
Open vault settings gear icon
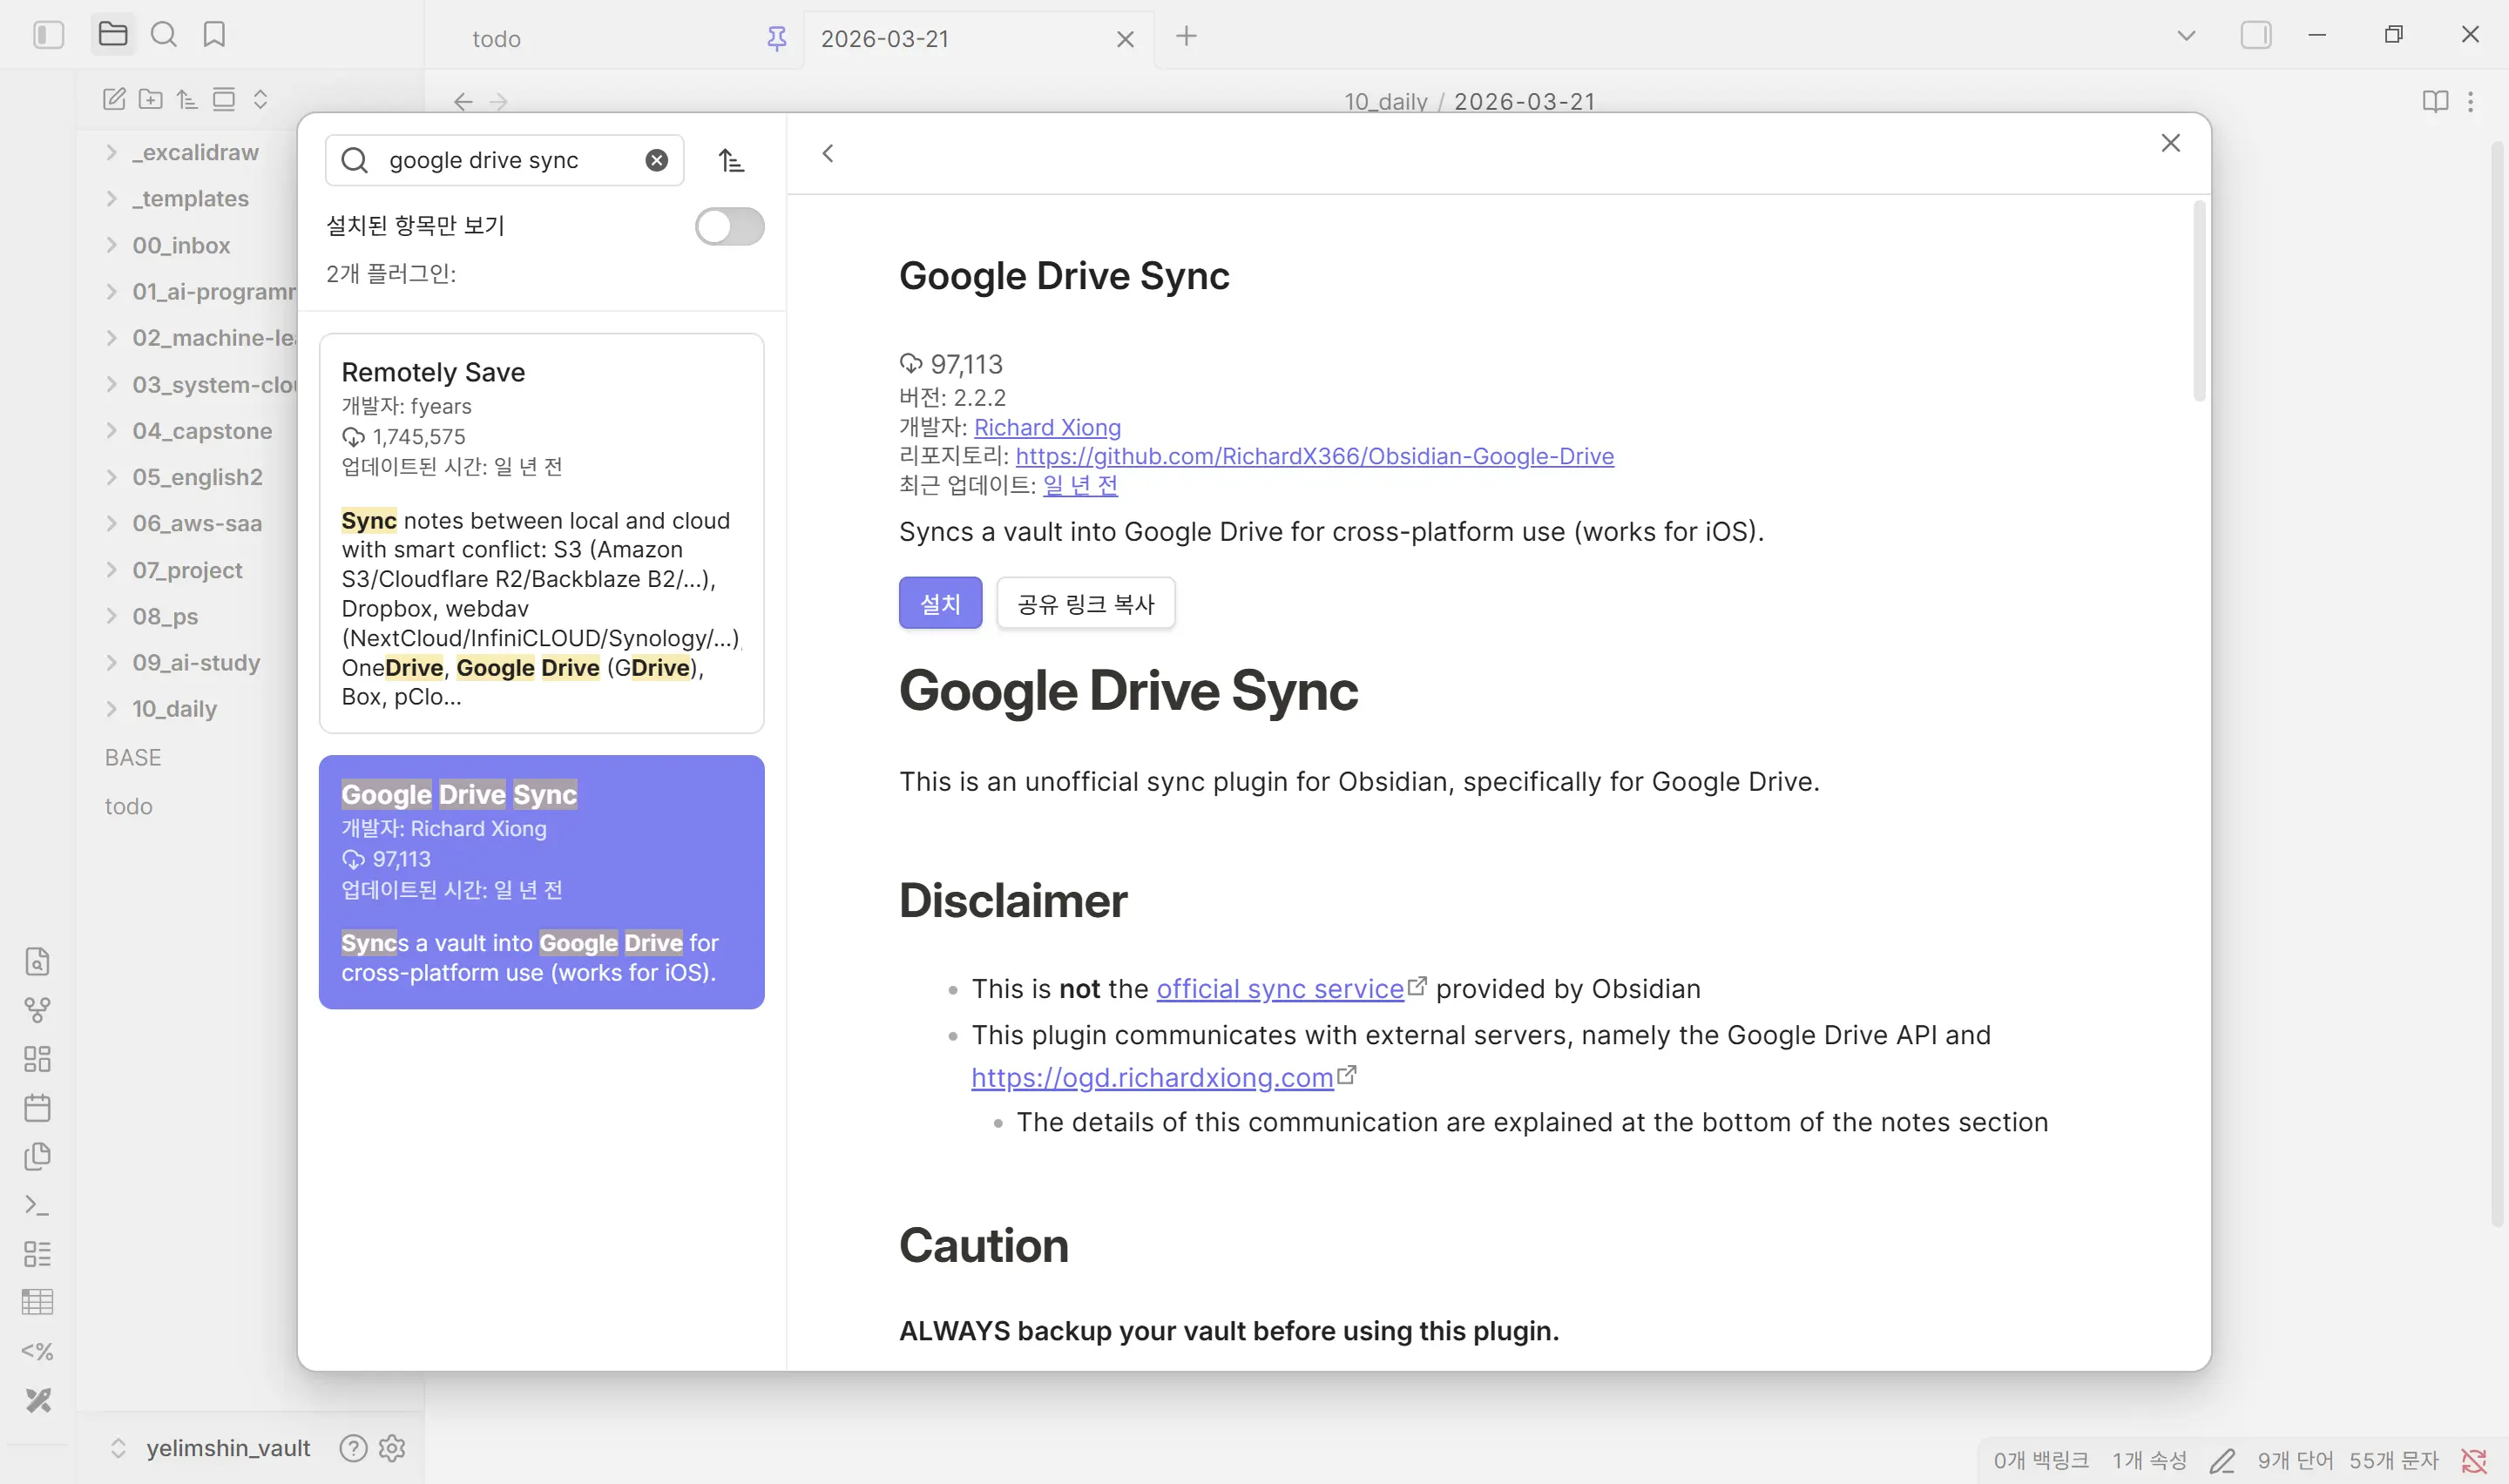[392, 1448]
